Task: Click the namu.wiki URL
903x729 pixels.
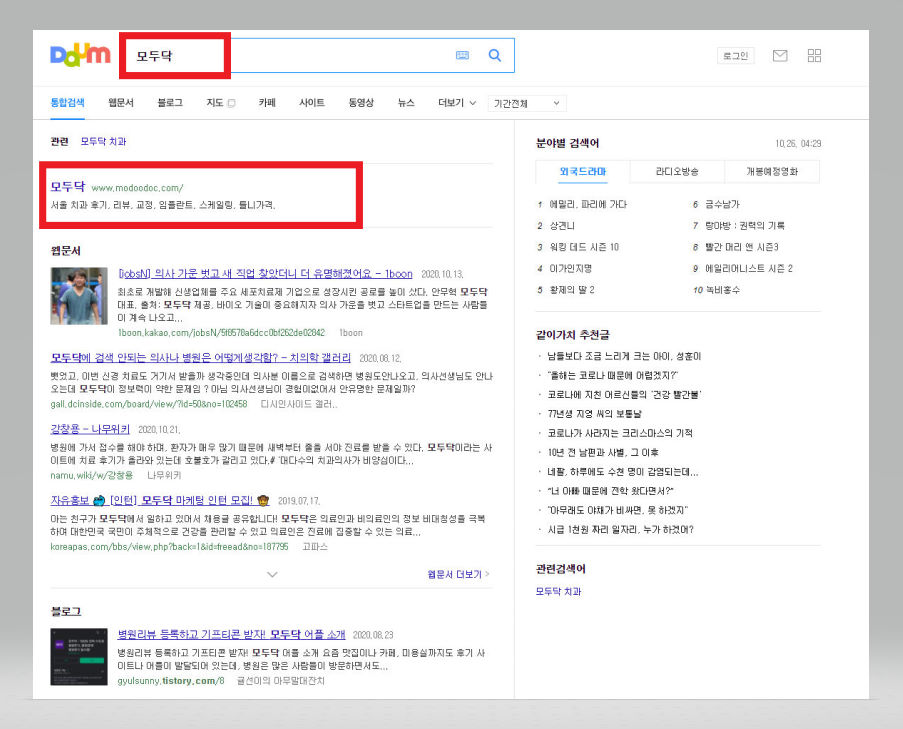Action: point(92,475)
